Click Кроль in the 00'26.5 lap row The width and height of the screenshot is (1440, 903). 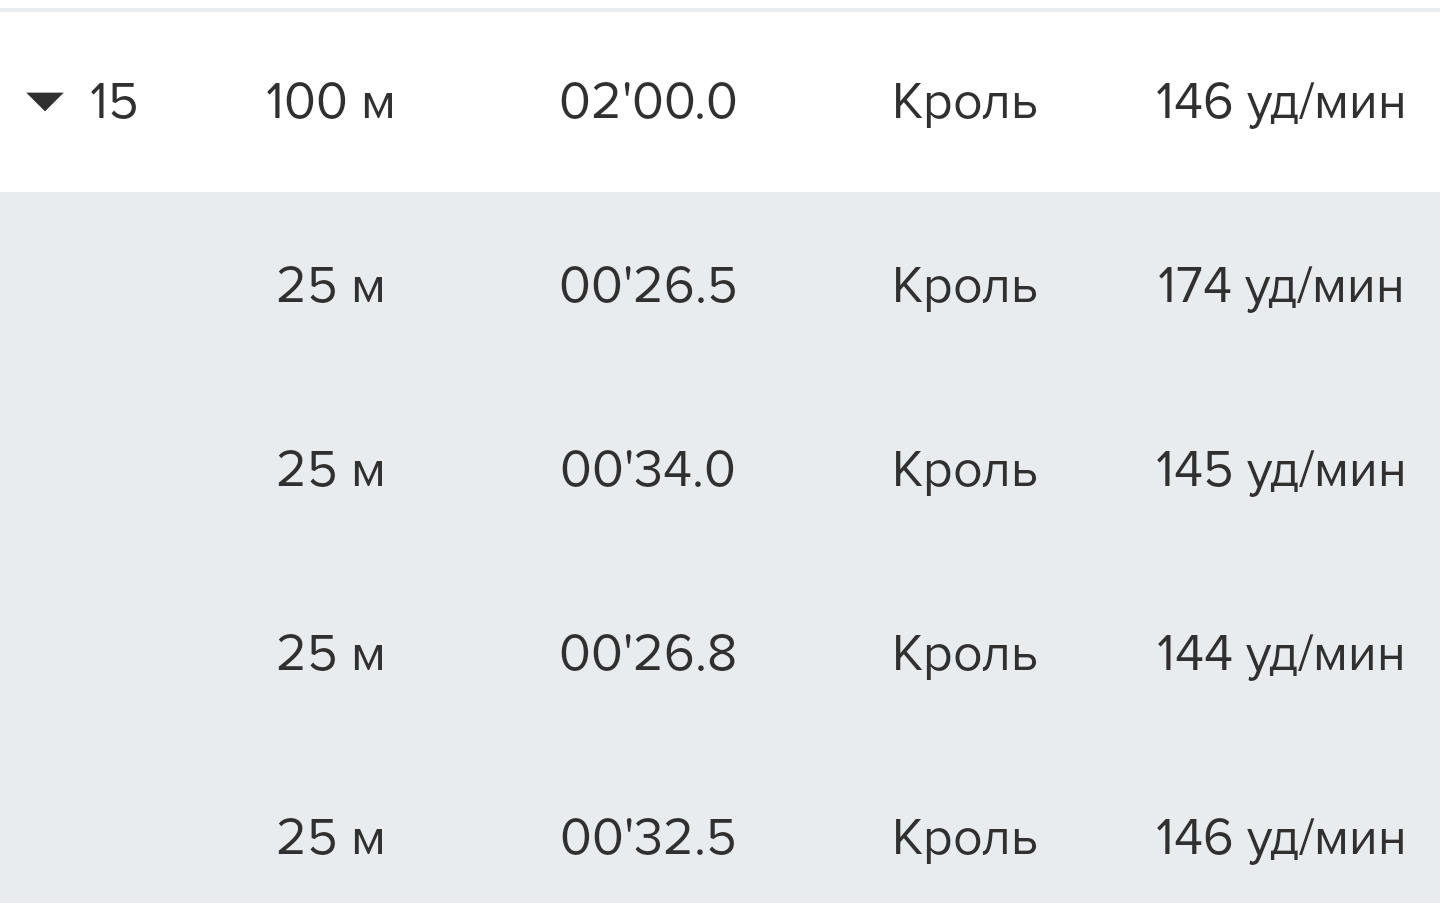964,286
